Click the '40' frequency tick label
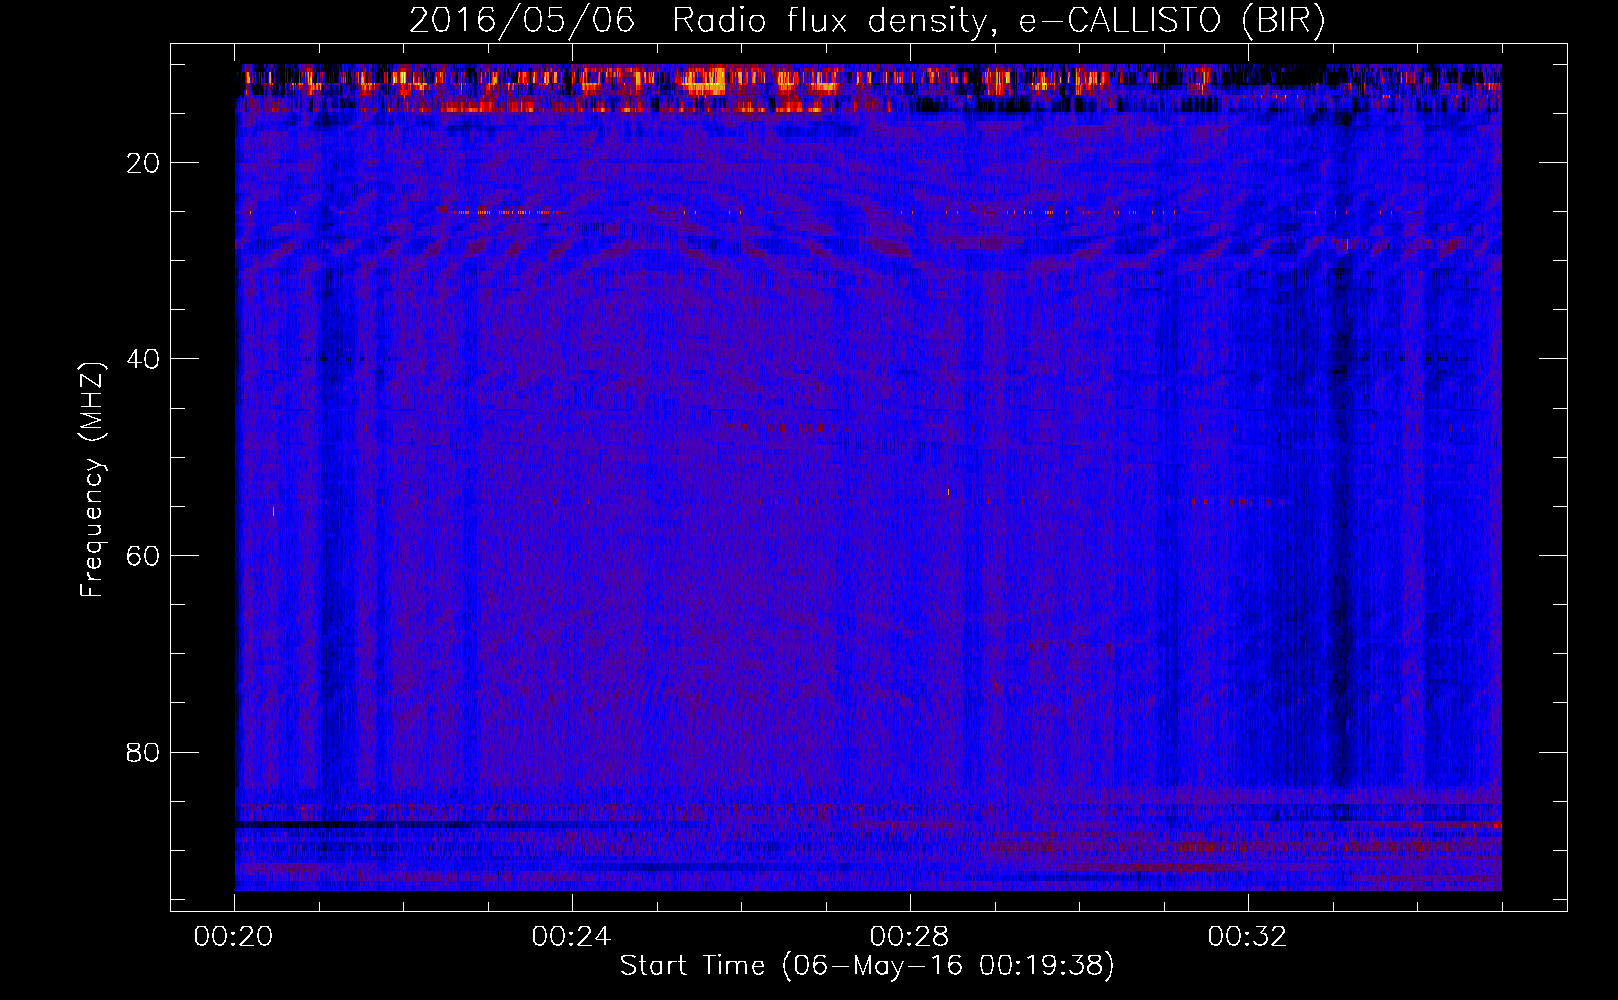Viewport: 1618px width, 1000px height. point(144,359)
